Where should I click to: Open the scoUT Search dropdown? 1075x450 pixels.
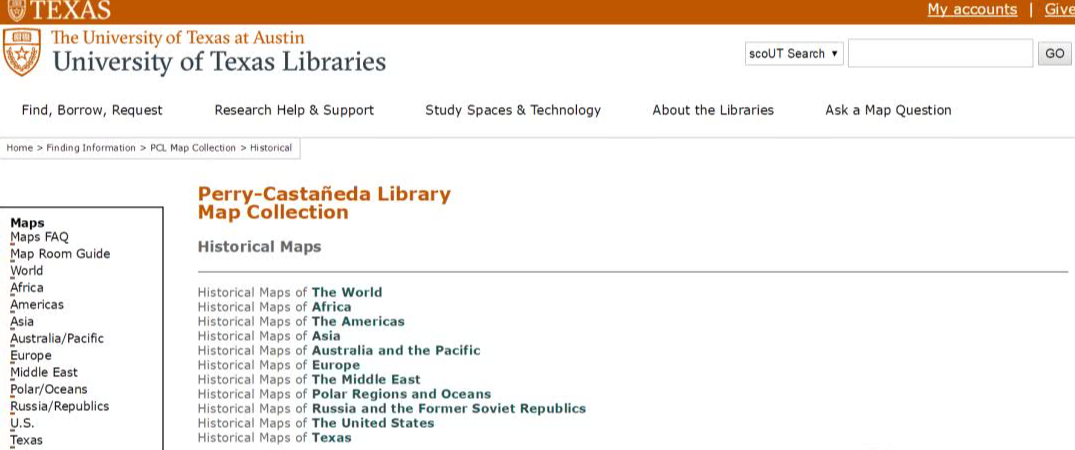(794, 54)
